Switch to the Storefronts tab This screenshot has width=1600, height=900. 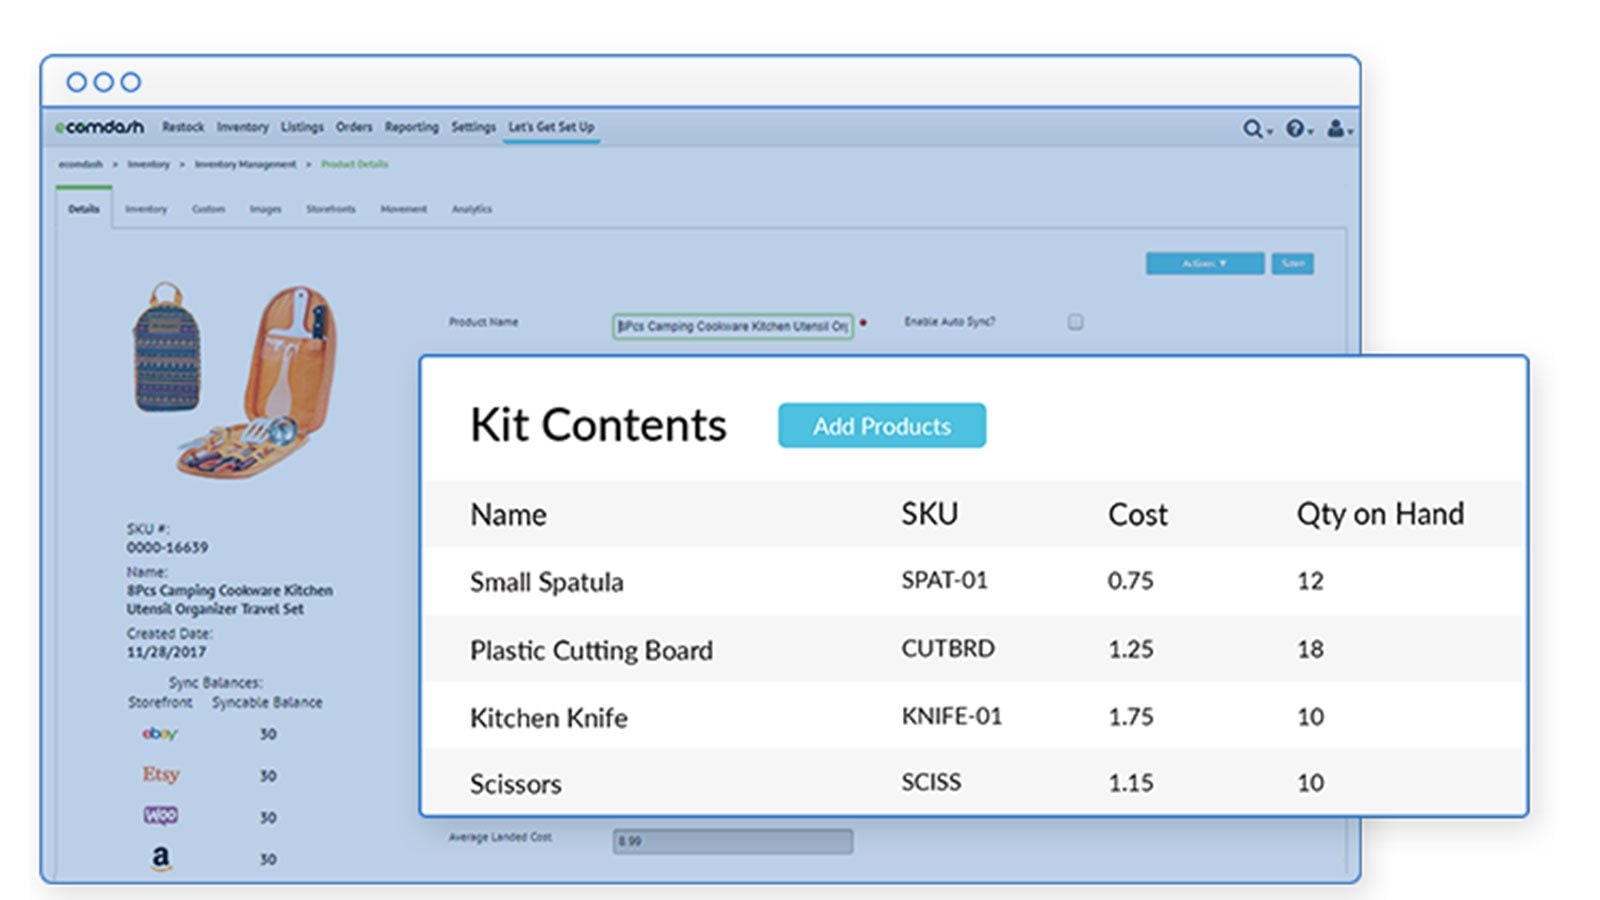[330, 209]
